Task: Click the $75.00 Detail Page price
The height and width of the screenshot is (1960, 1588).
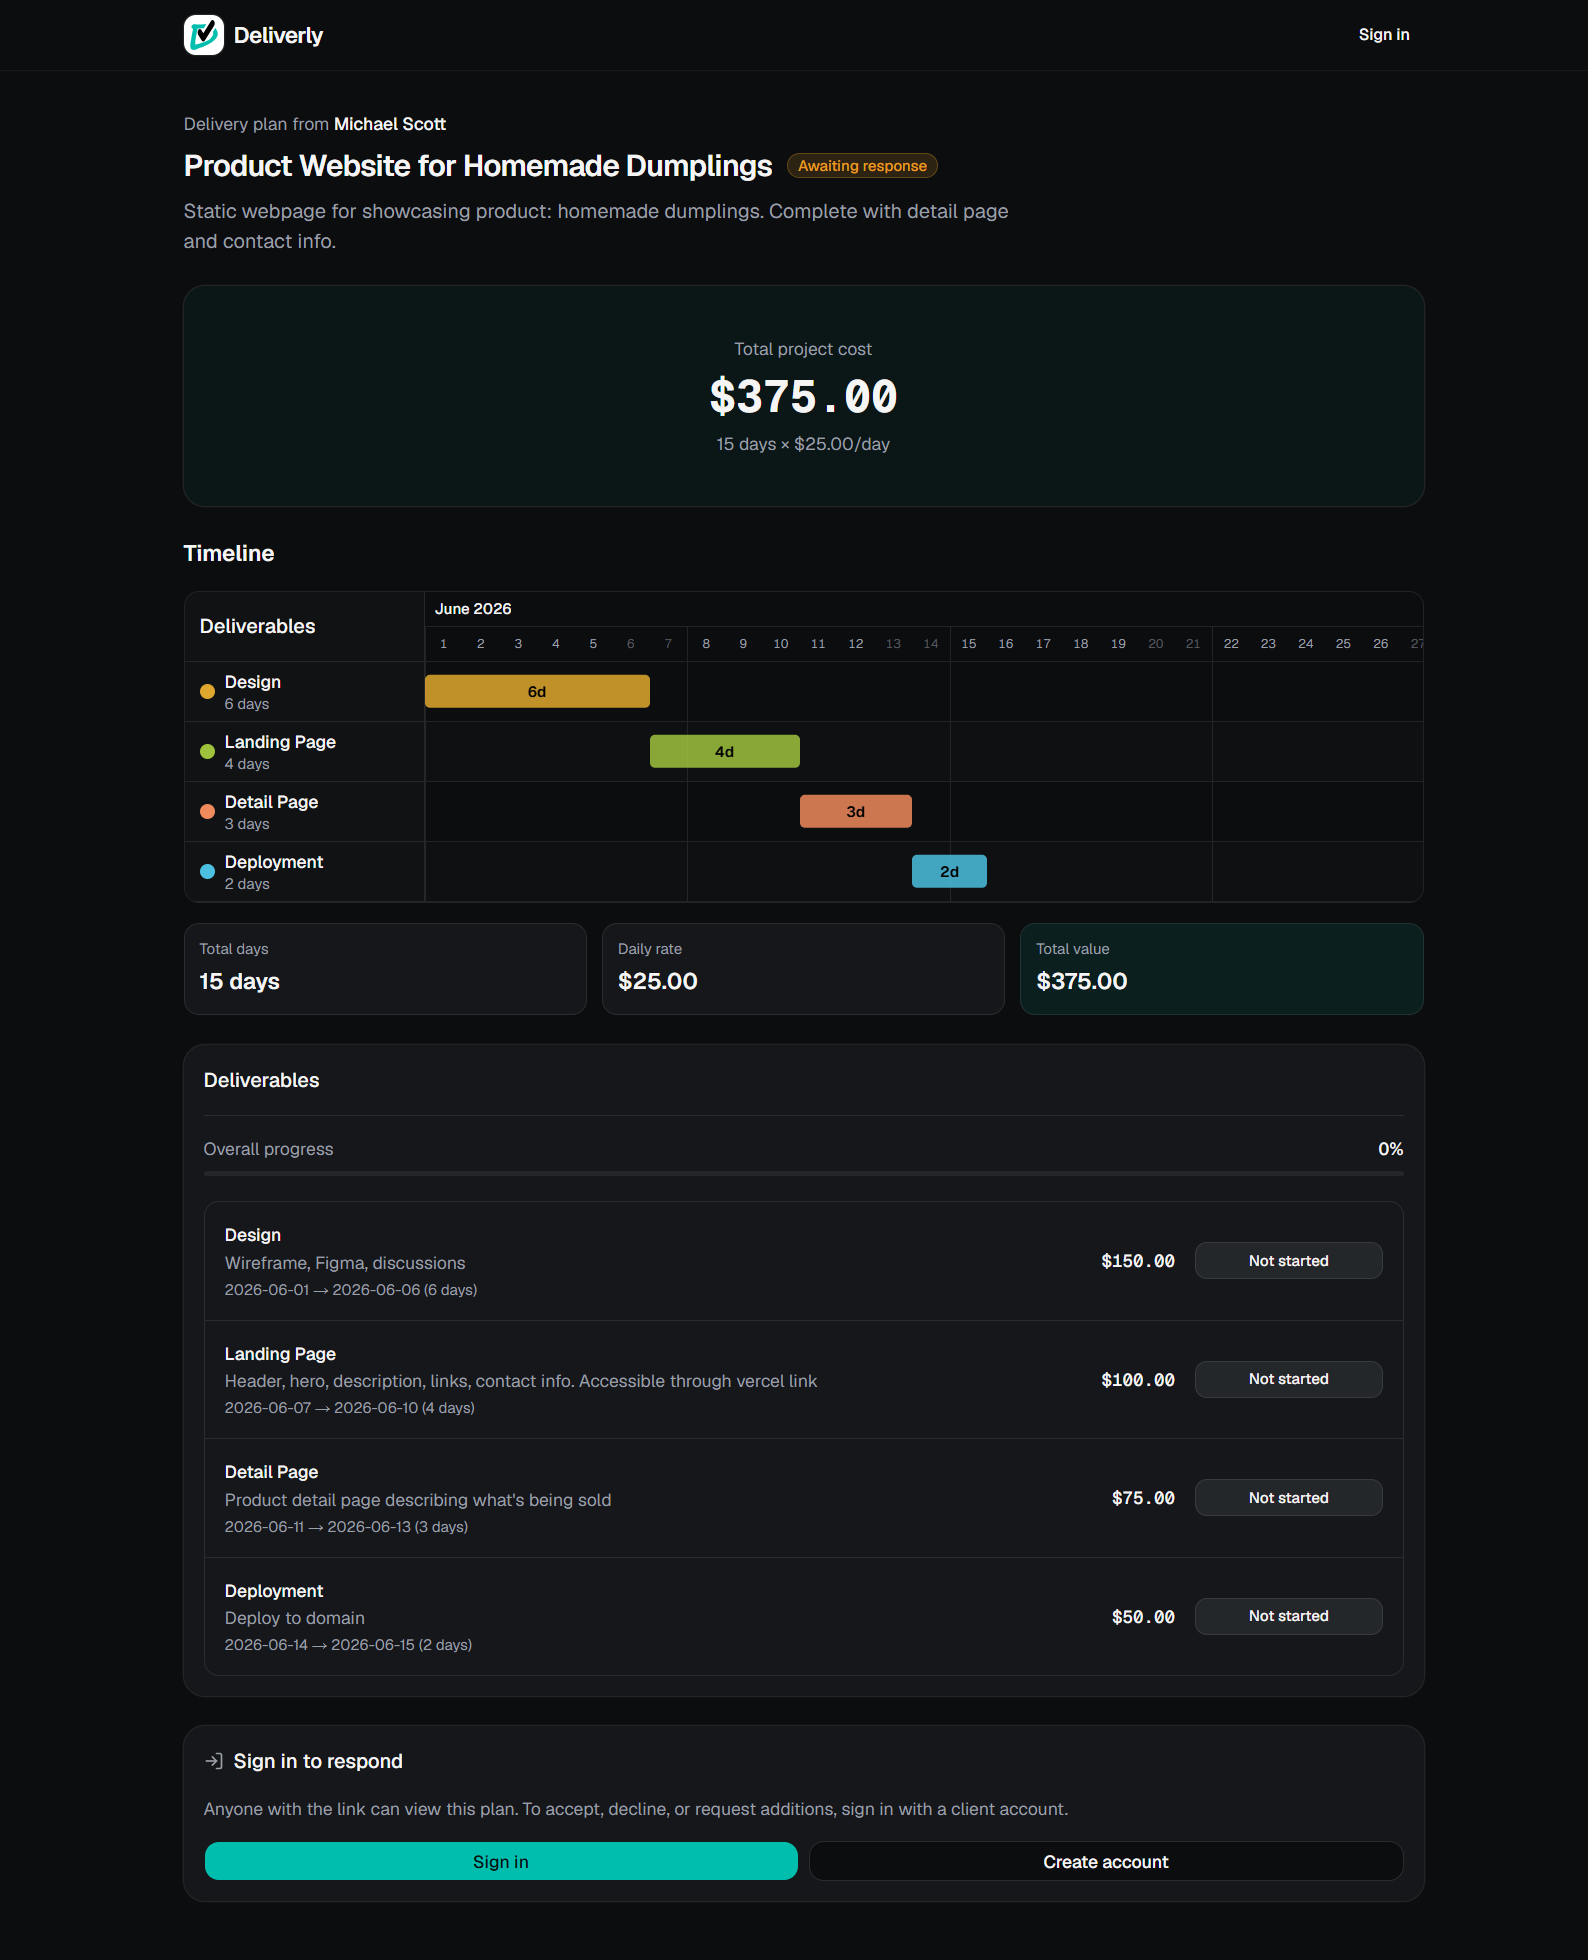Action: click(x=1143, y=1498)
